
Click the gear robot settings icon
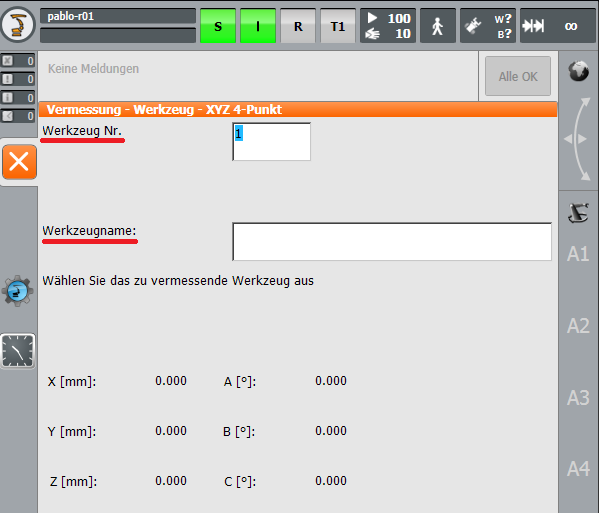(18, 291)
